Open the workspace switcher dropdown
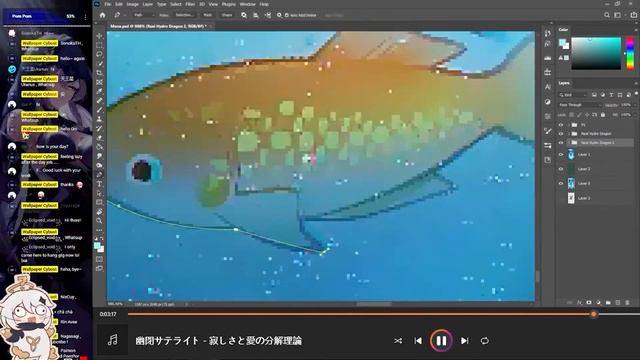Viewport: 640px width, 360px height. (x=619, y=15)
